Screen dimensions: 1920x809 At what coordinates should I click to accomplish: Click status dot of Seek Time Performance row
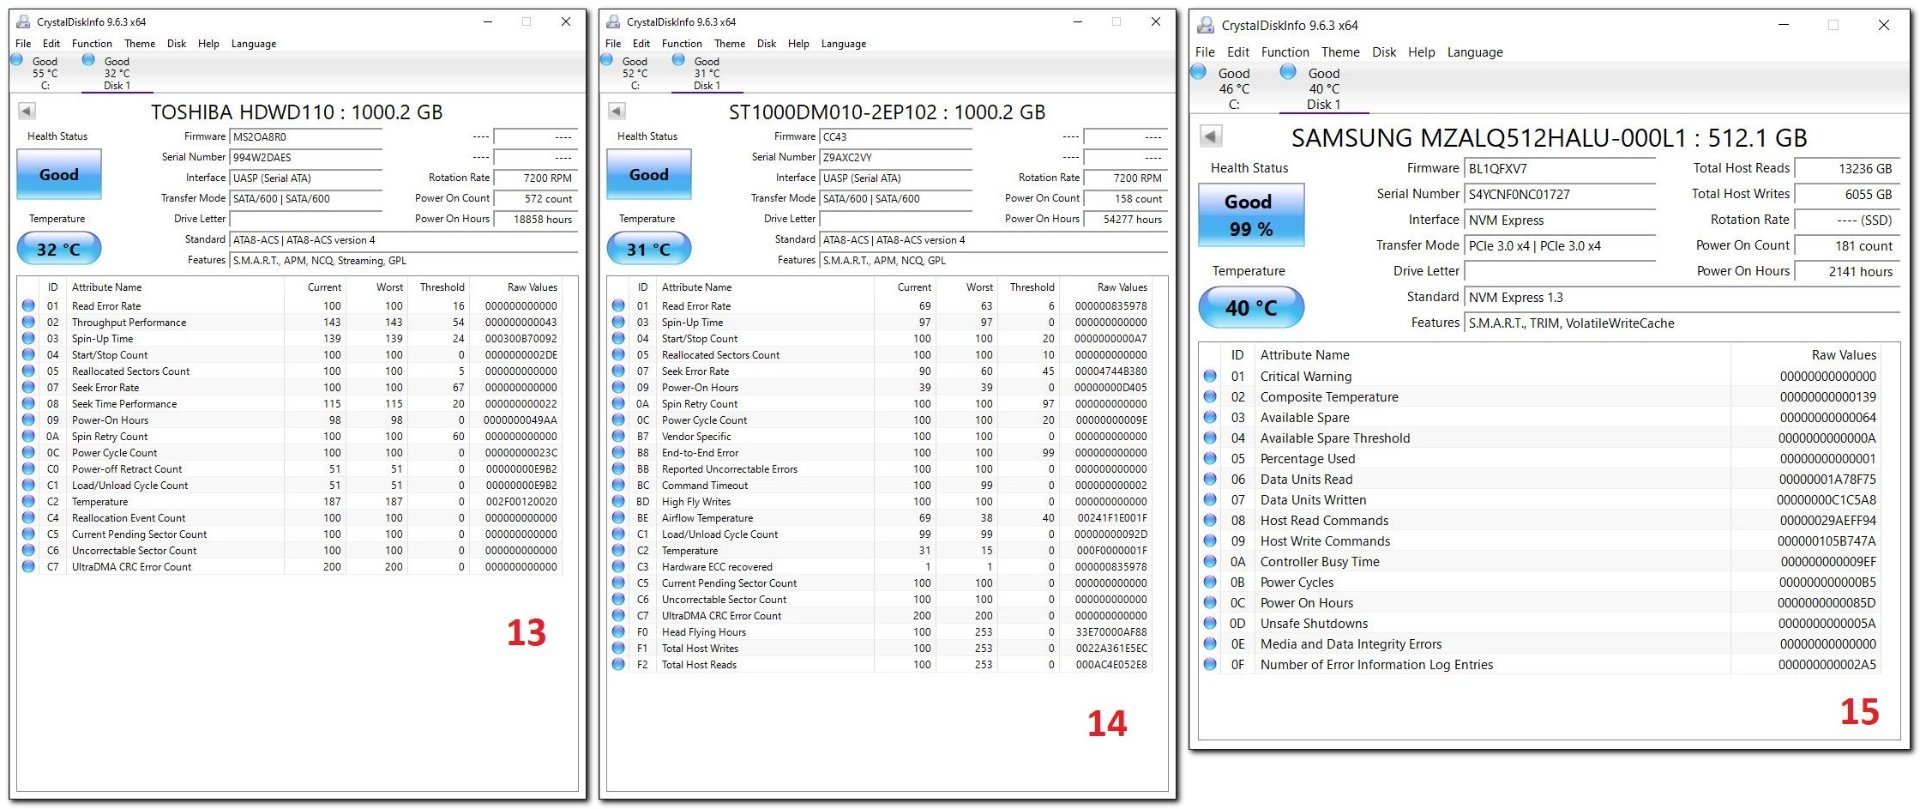click(x=28, y=404)
